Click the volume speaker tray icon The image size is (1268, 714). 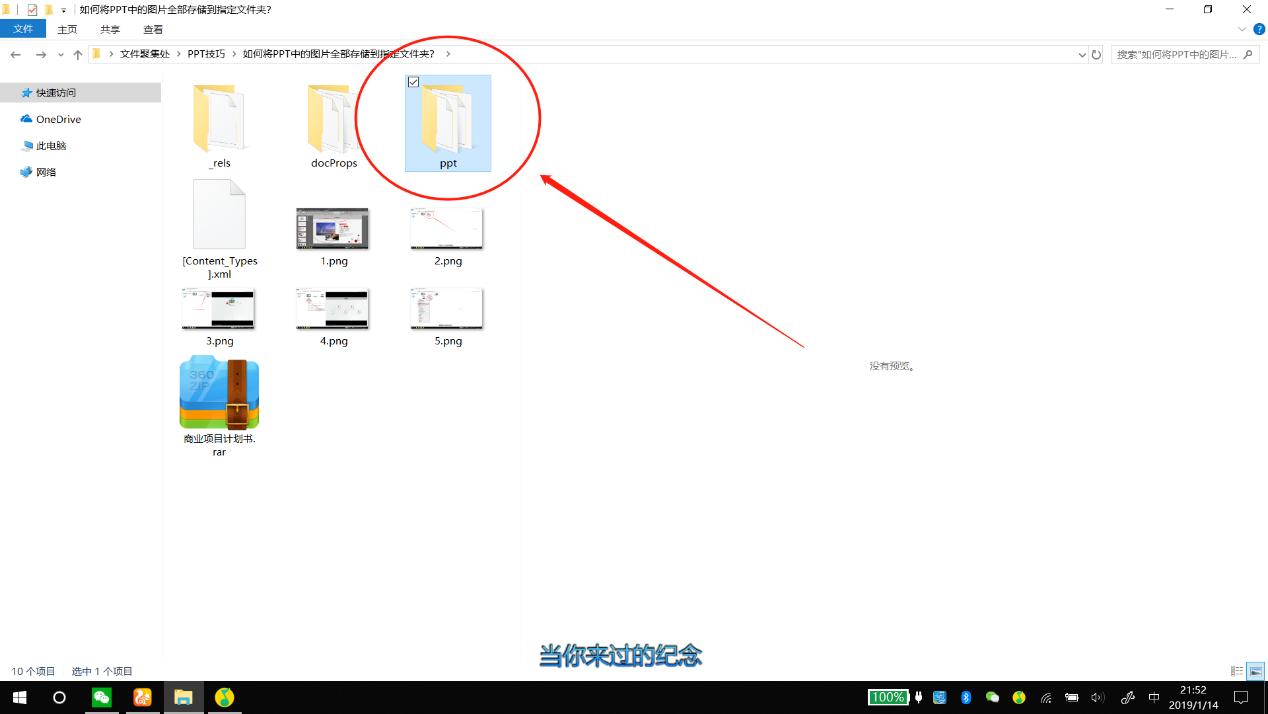click(1097, 697)
